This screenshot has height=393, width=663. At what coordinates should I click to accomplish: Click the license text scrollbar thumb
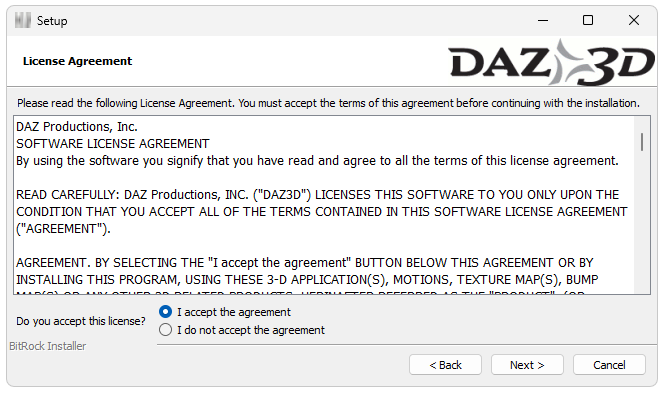pos(642,142)
